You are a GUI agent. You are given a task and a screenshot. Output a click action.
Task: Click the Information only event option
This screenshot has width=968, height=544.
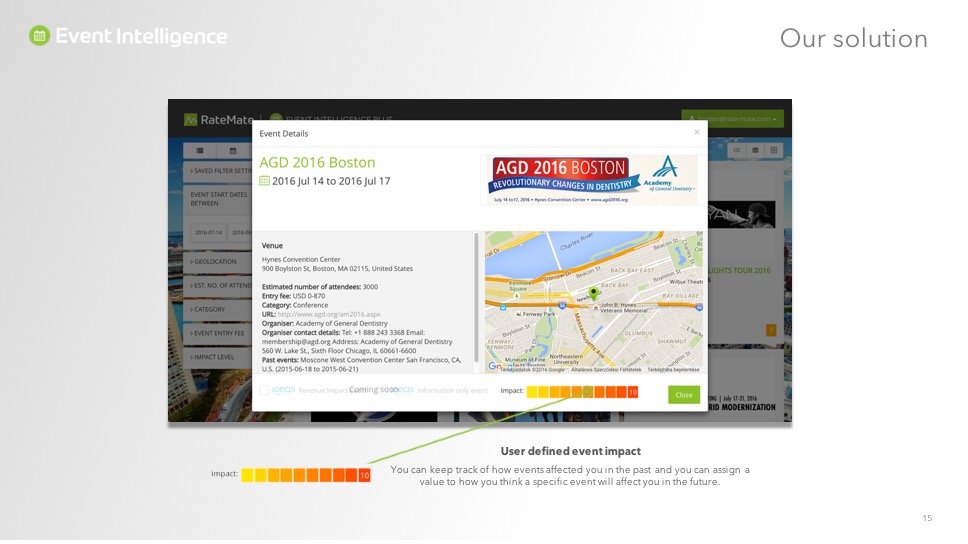click(452, 390)
